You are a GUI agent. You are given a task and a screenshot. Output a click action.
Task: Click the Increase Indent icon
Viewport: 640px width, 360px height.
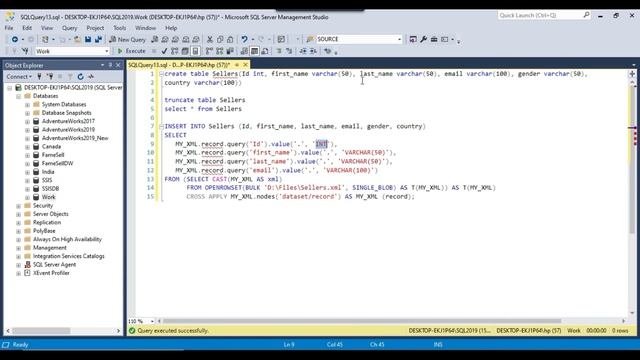coord(313,51)
